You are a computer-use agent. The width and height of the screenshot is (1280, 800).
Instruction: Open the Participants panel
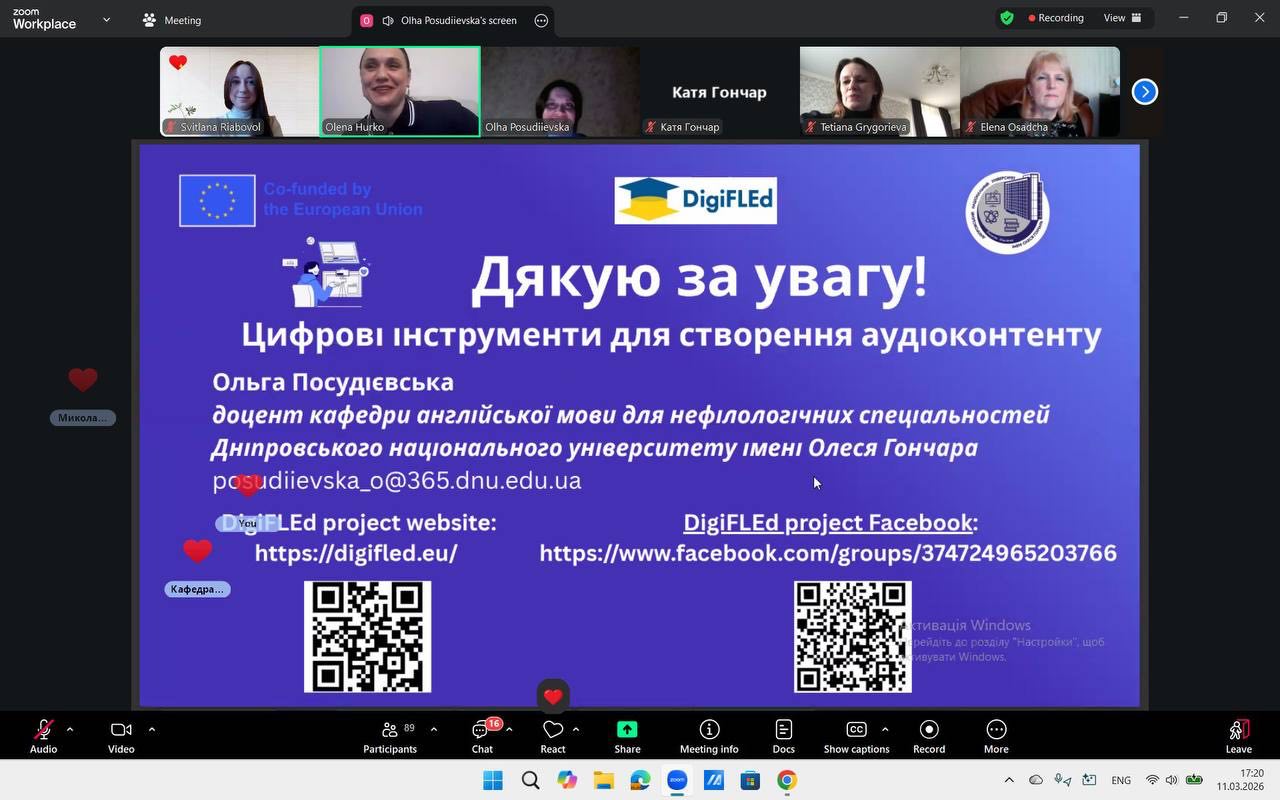pyautogui.click(x=390, y=737)
